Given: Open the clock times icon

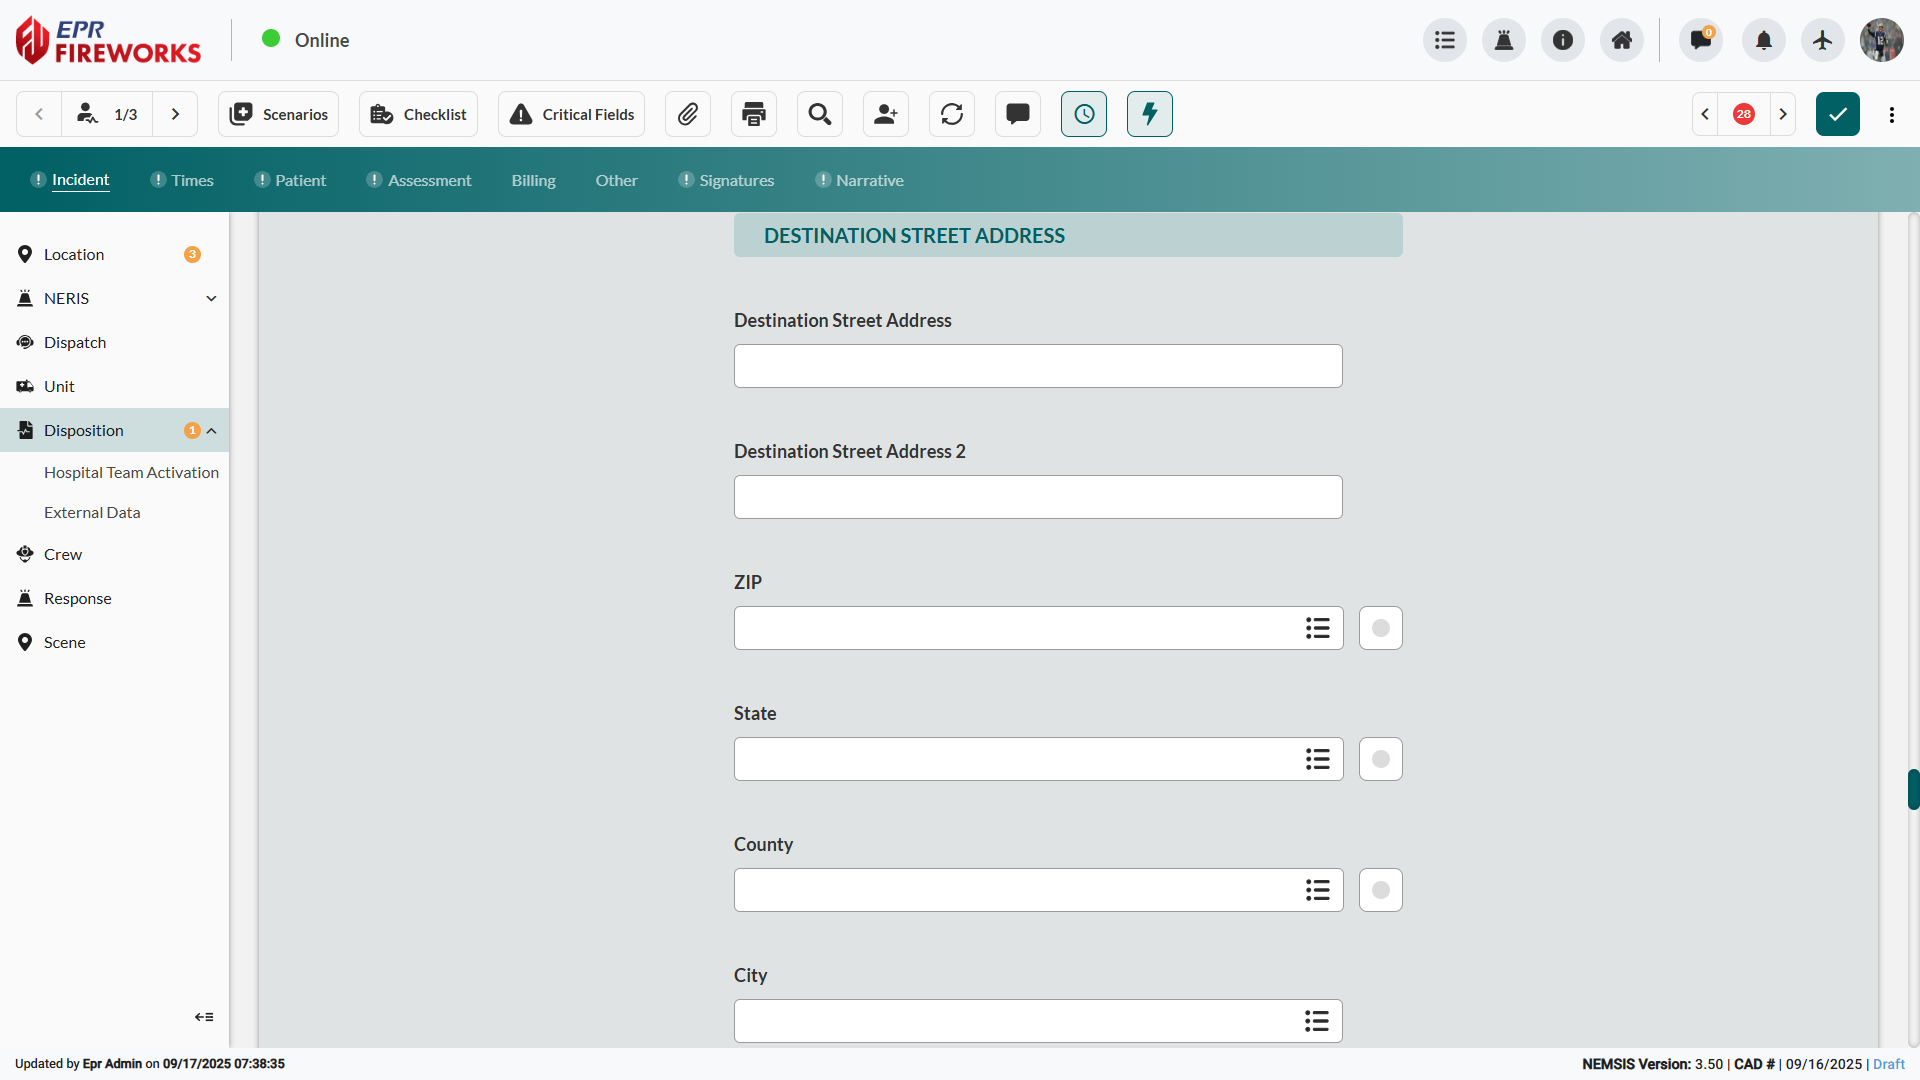Looking at the screenshot, I should 1084,114.
